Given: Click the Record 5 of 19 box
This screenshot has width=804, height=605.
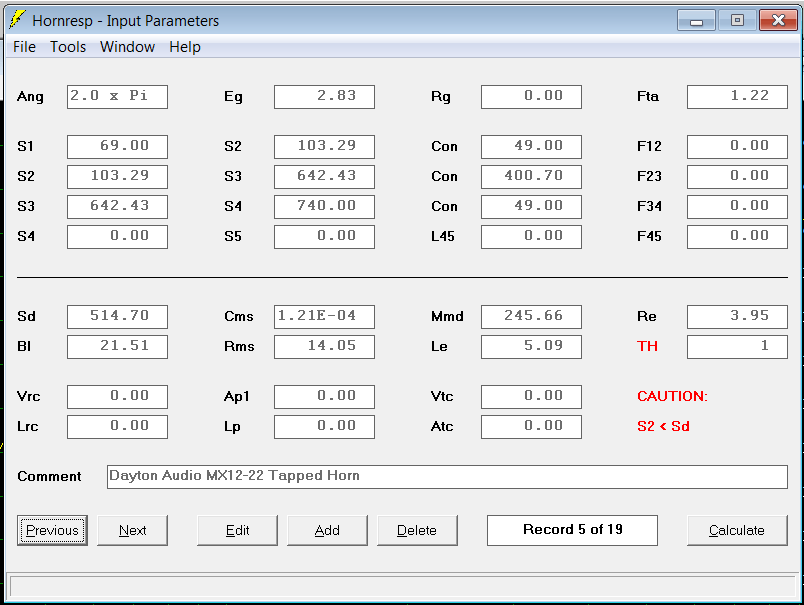Looking at the screenshot, I should (572, 530).
